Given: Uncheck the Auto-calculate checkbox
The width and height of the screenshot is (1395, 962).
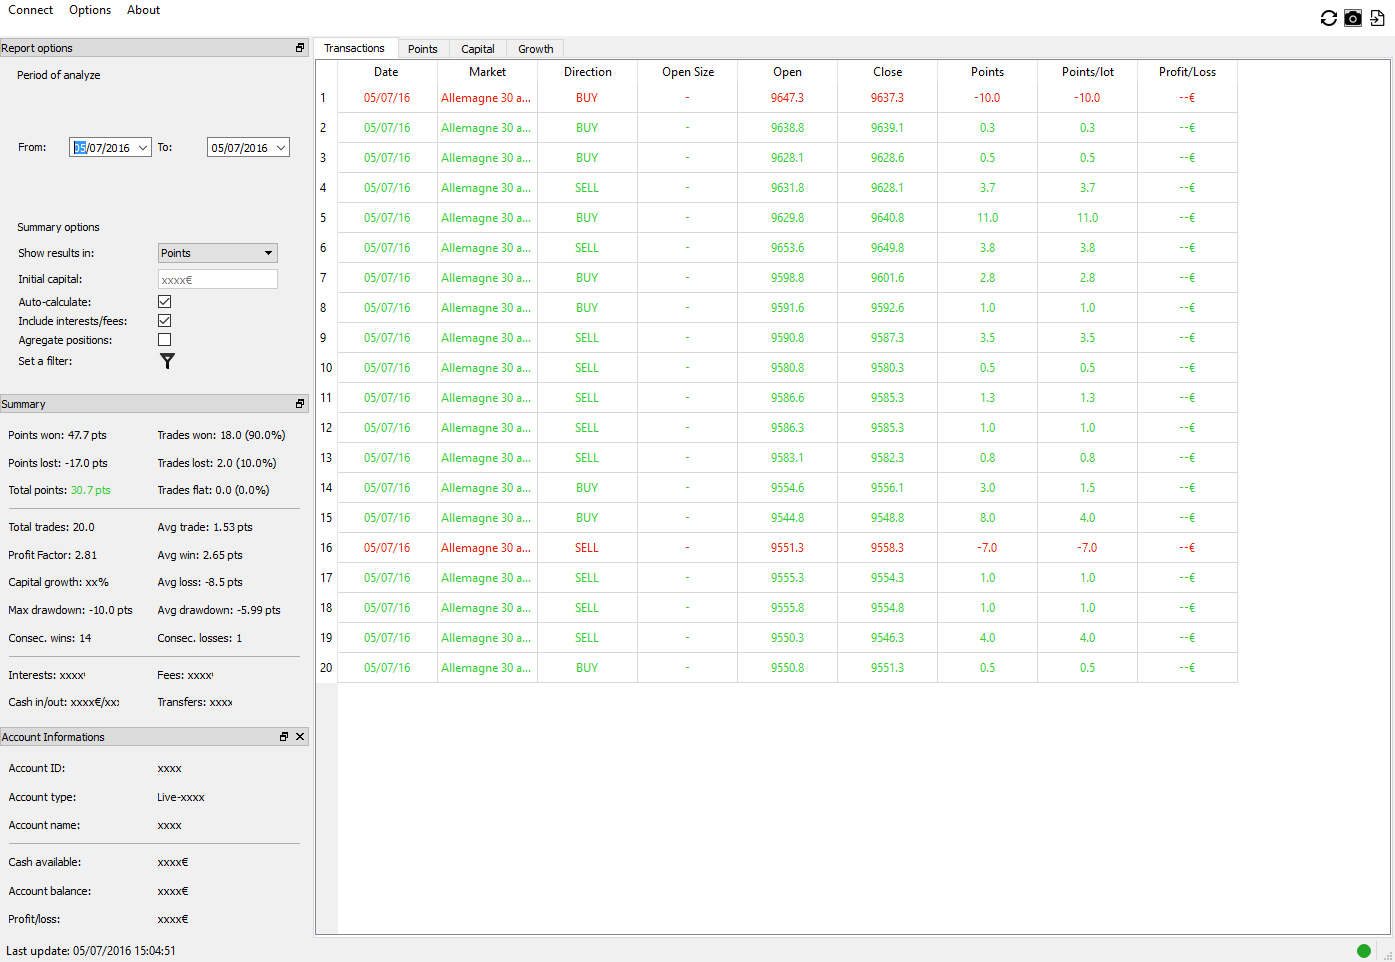Looking at the screenshot, I should (165, 302).
